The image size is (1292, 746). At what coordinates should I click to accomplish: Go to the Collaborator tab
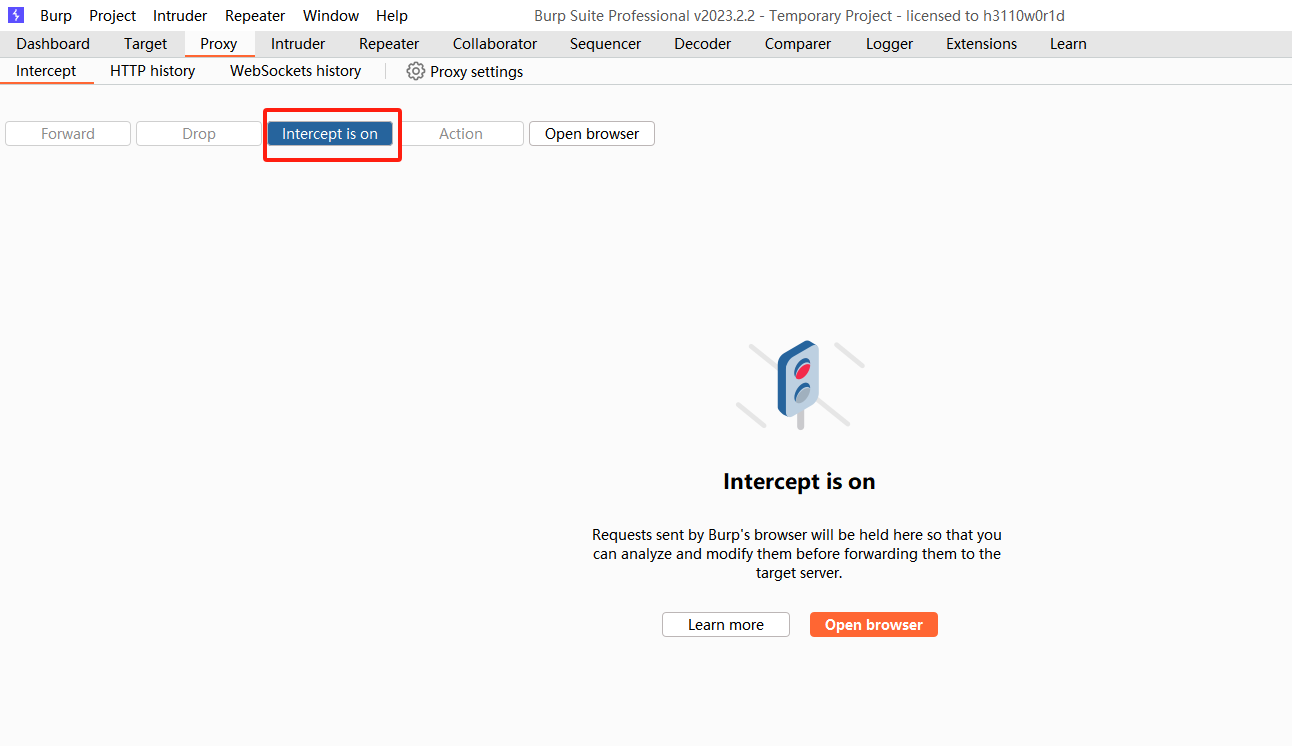click(495, 44)
